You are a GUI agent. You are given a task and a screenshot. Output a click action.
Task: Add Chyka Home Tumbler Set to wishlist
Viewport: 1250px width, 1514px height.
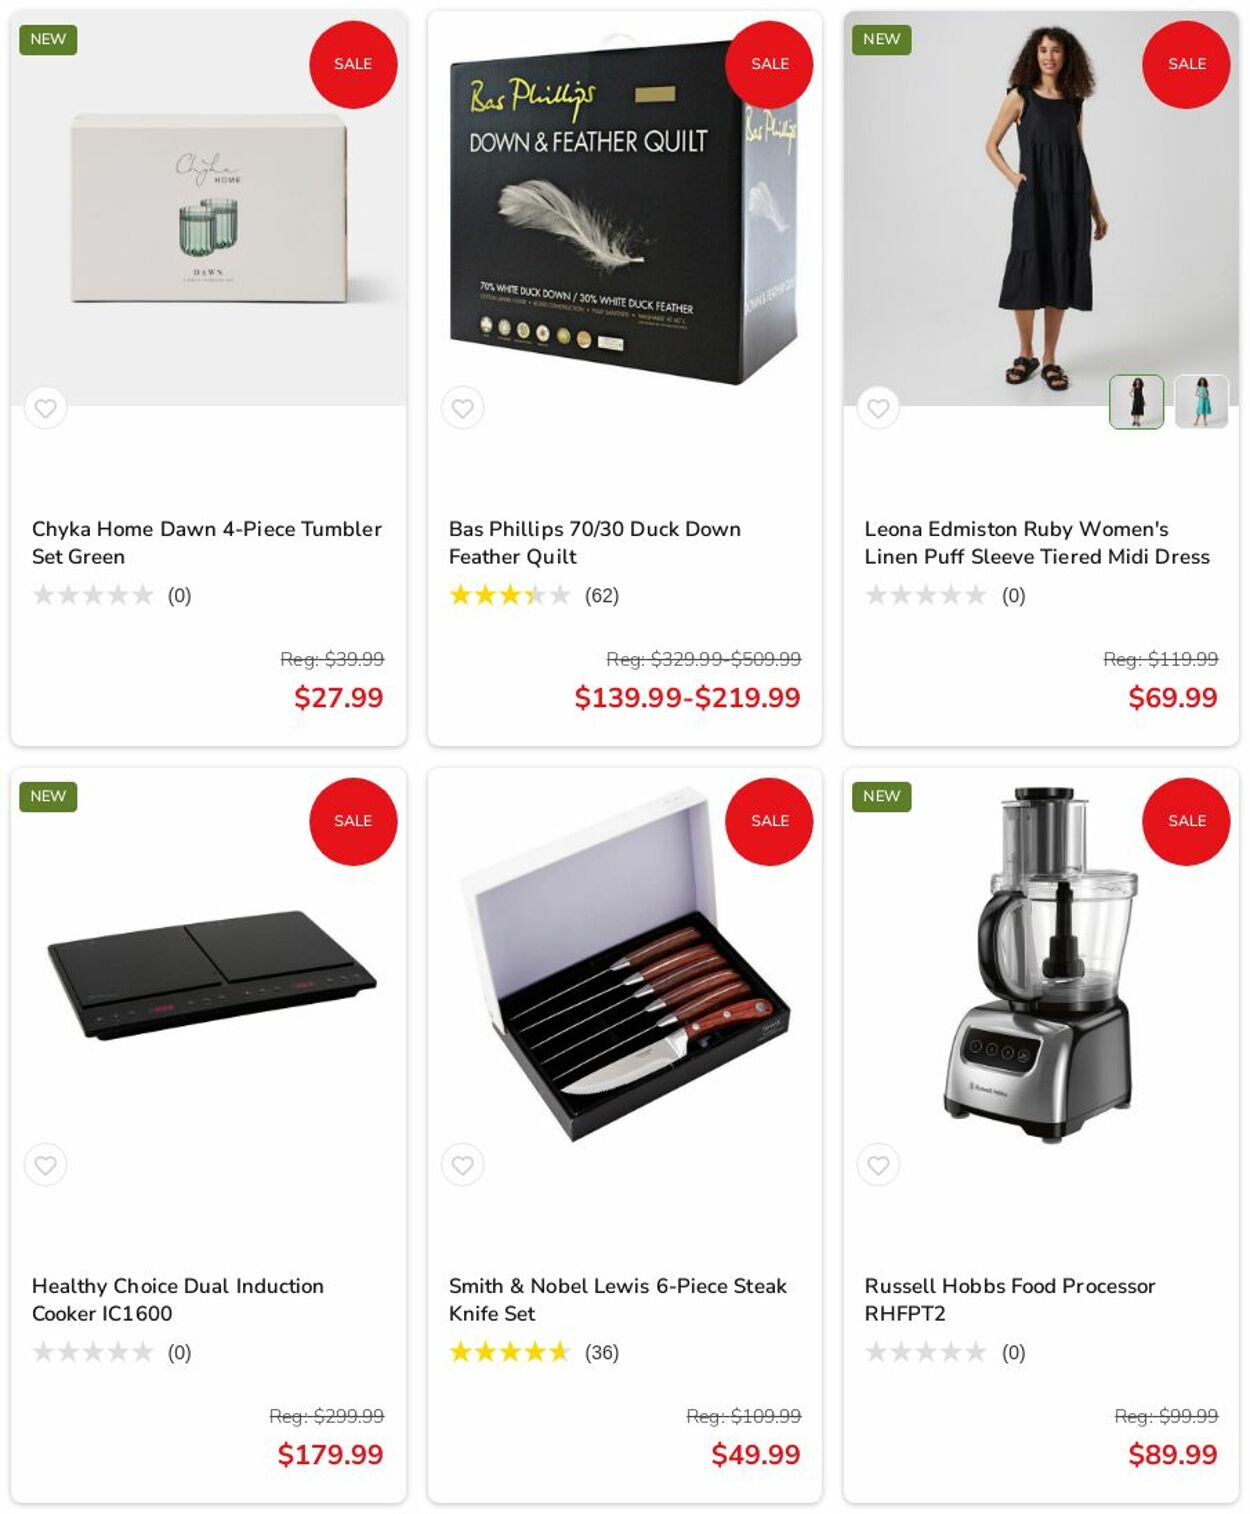(x=45, y=408)
